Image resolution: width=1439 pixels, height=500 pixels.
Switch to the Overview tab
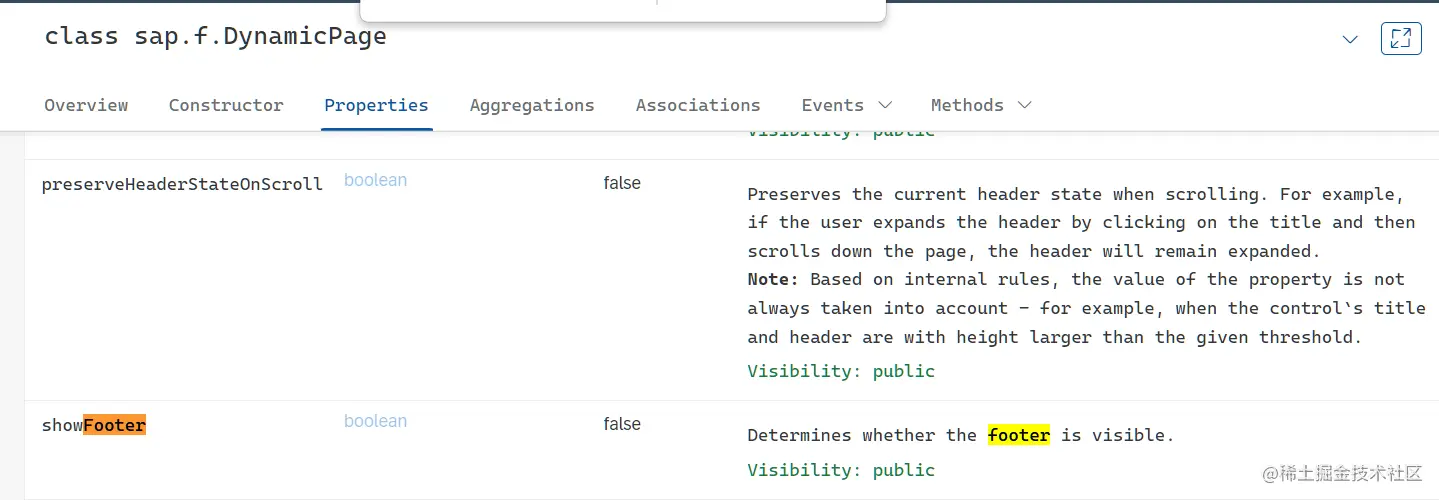(86, 105)
